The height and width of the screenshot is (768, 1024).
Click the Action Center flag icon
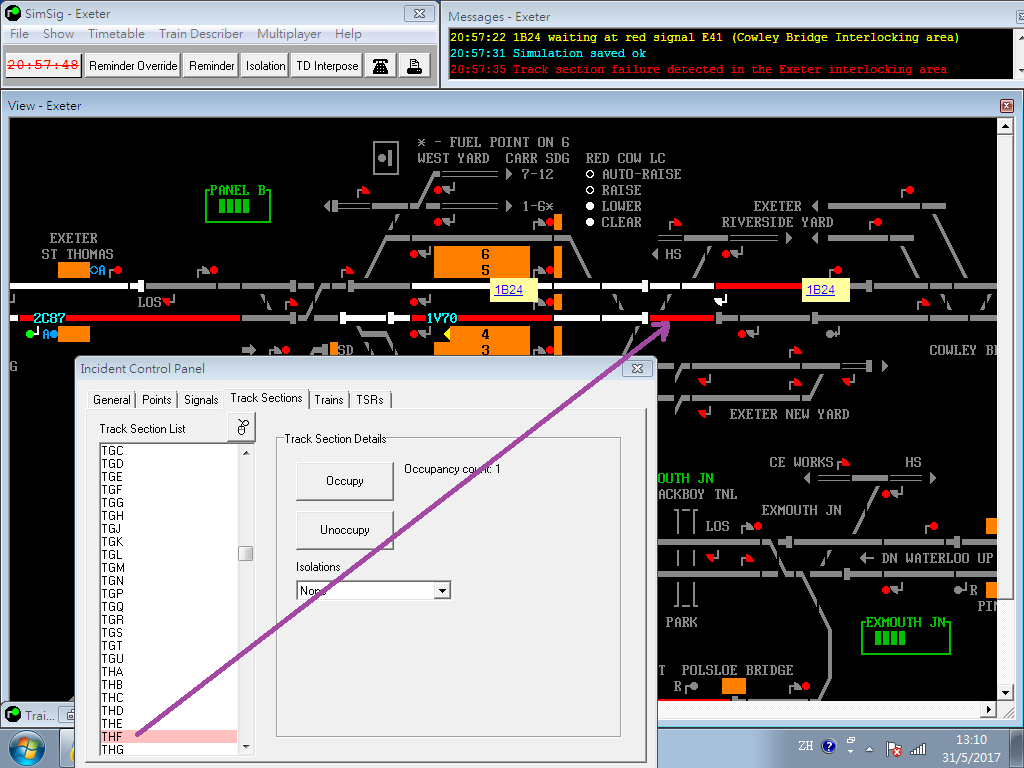[894, 748]
